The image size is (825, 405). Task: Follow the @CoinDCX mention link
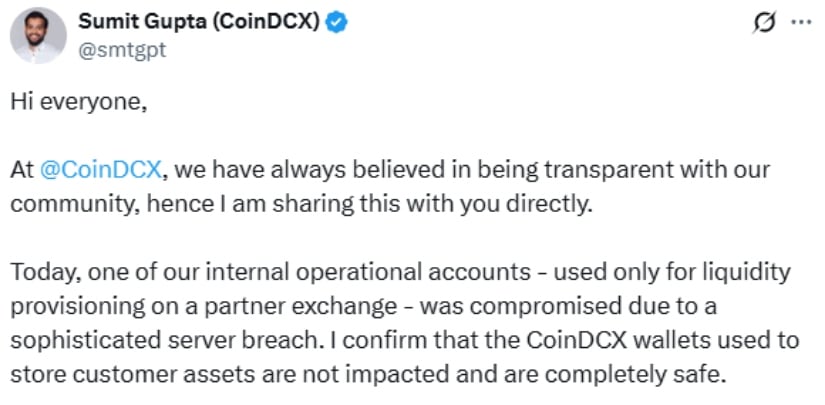pos(100,170)
